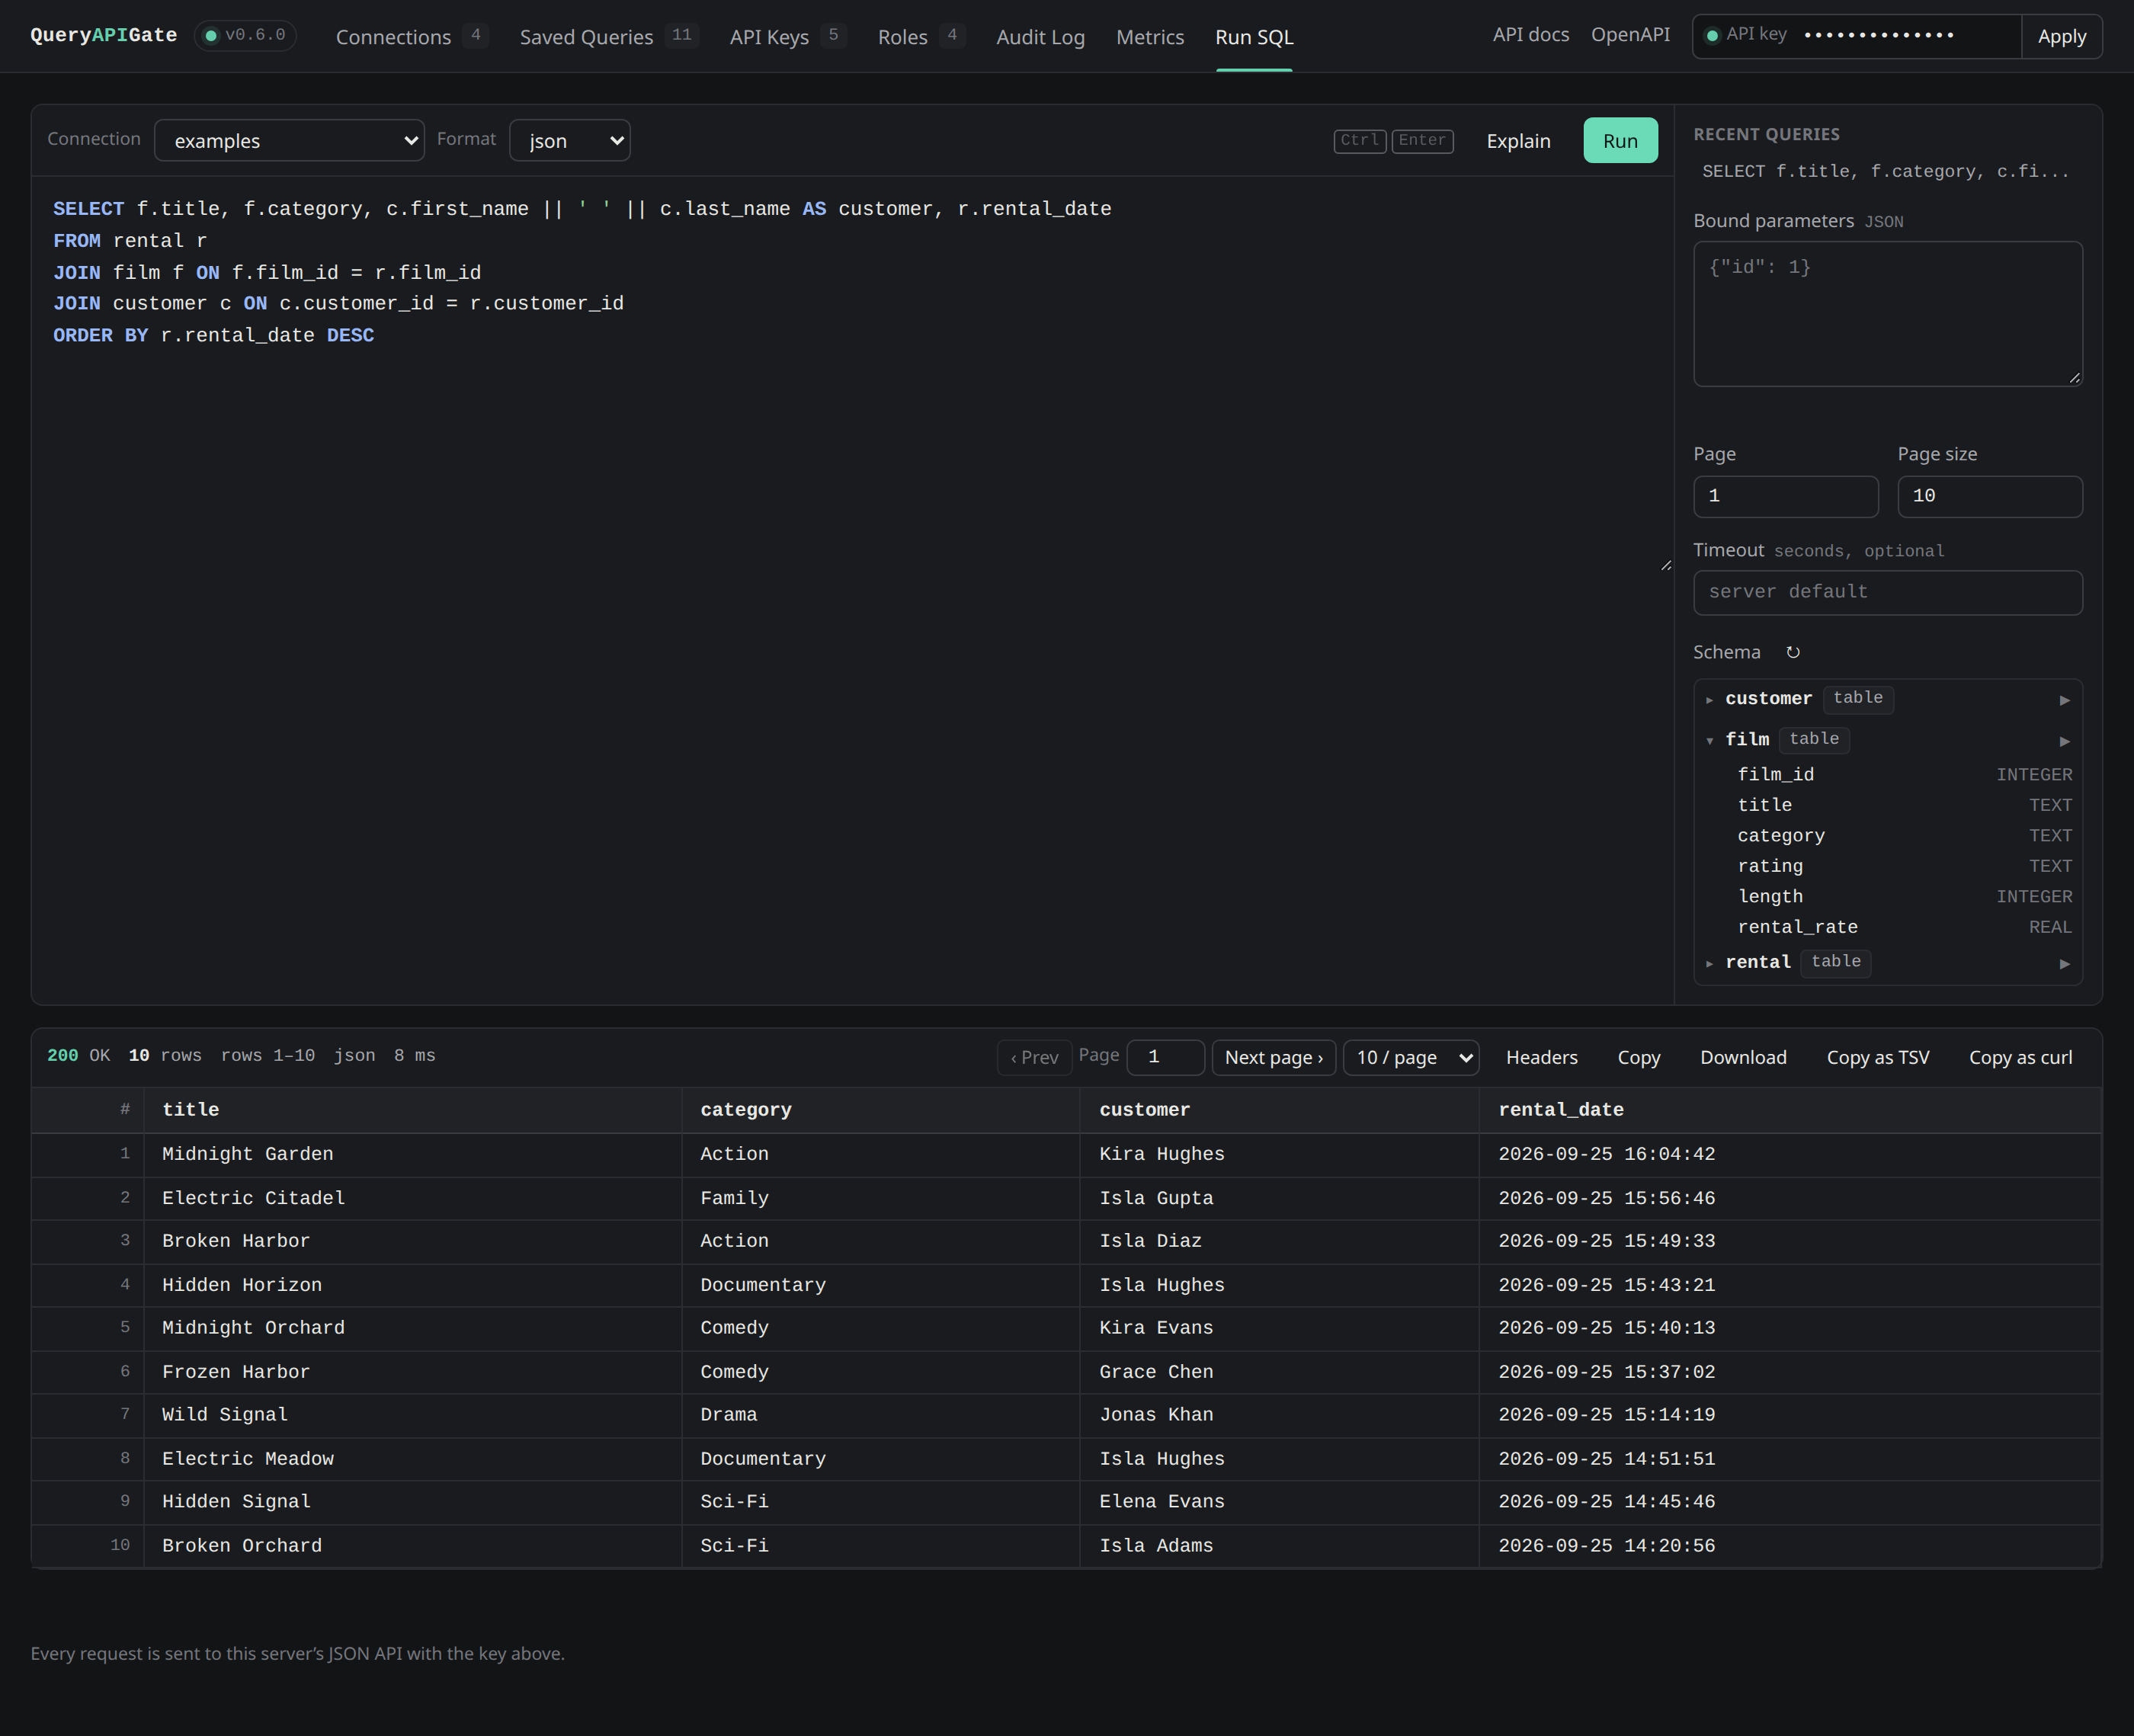2134x1736 pixels.
Task: Refresh the Schema list icon
Action: tap(1793, 652)
